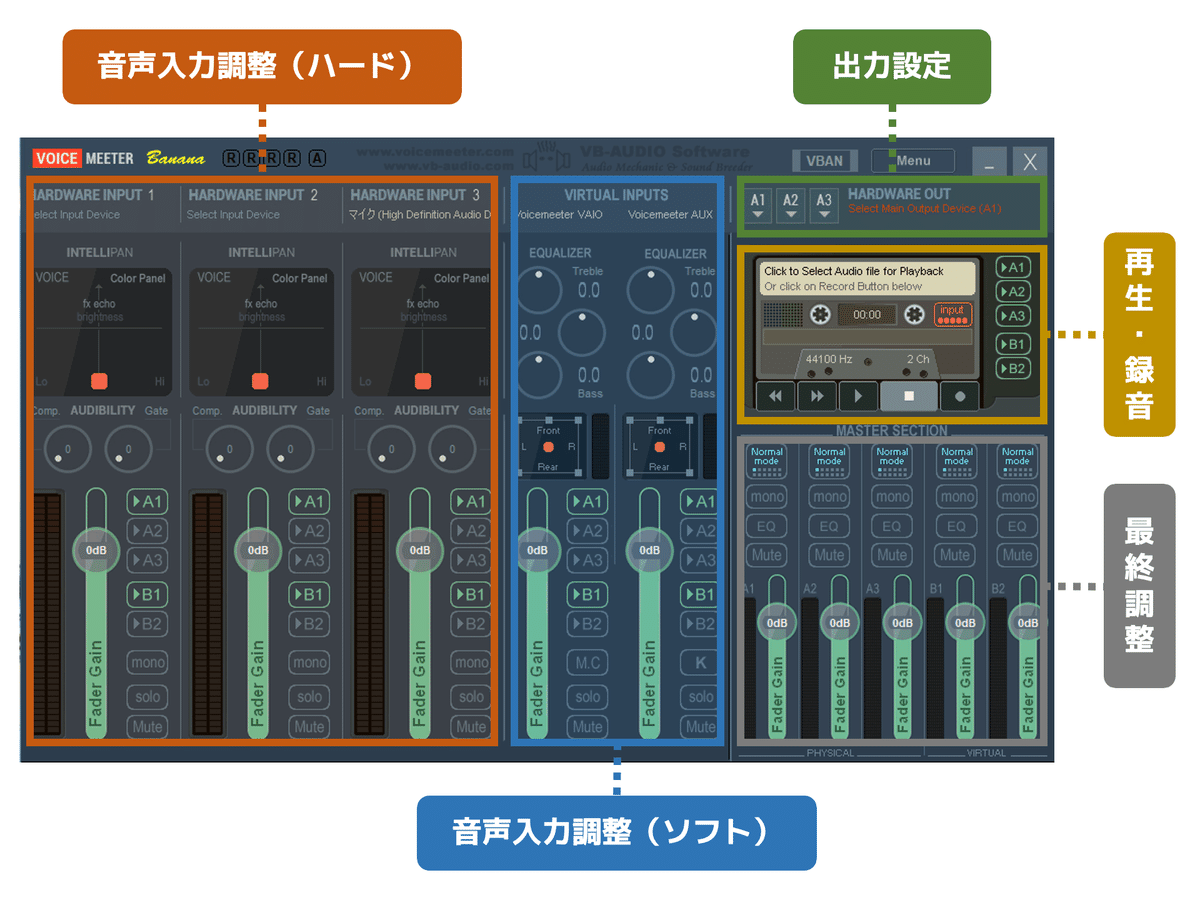Click the Hardware Input 2 Comp. knob
1200x900 pixels.
point(228,449)
